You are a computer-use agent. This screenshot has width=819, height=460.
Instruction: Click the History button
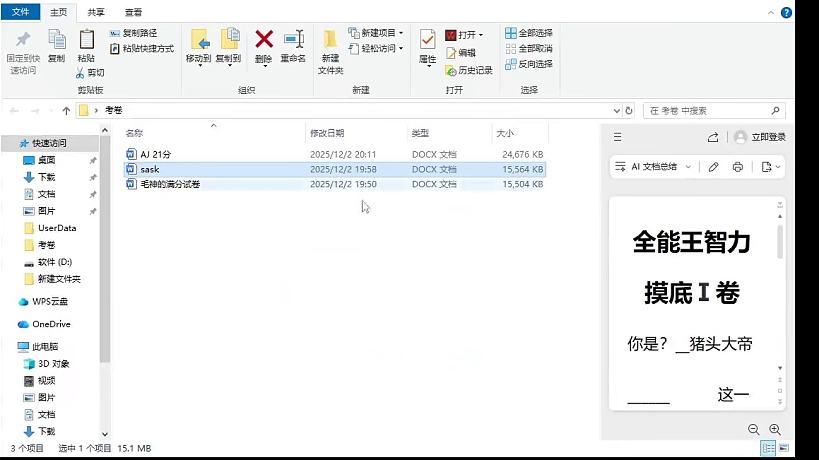pos(469,70)
